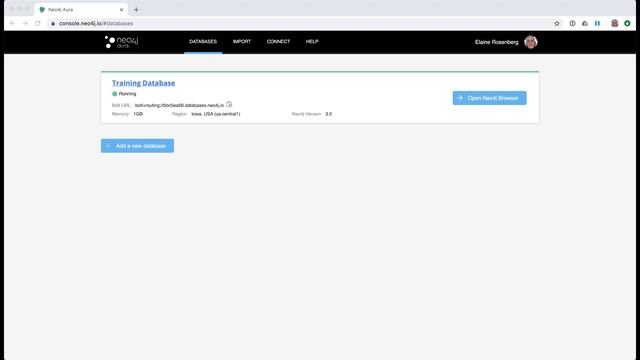Click the browser back arrow
This screenshot has width=640, height=360.
[13, 23]
